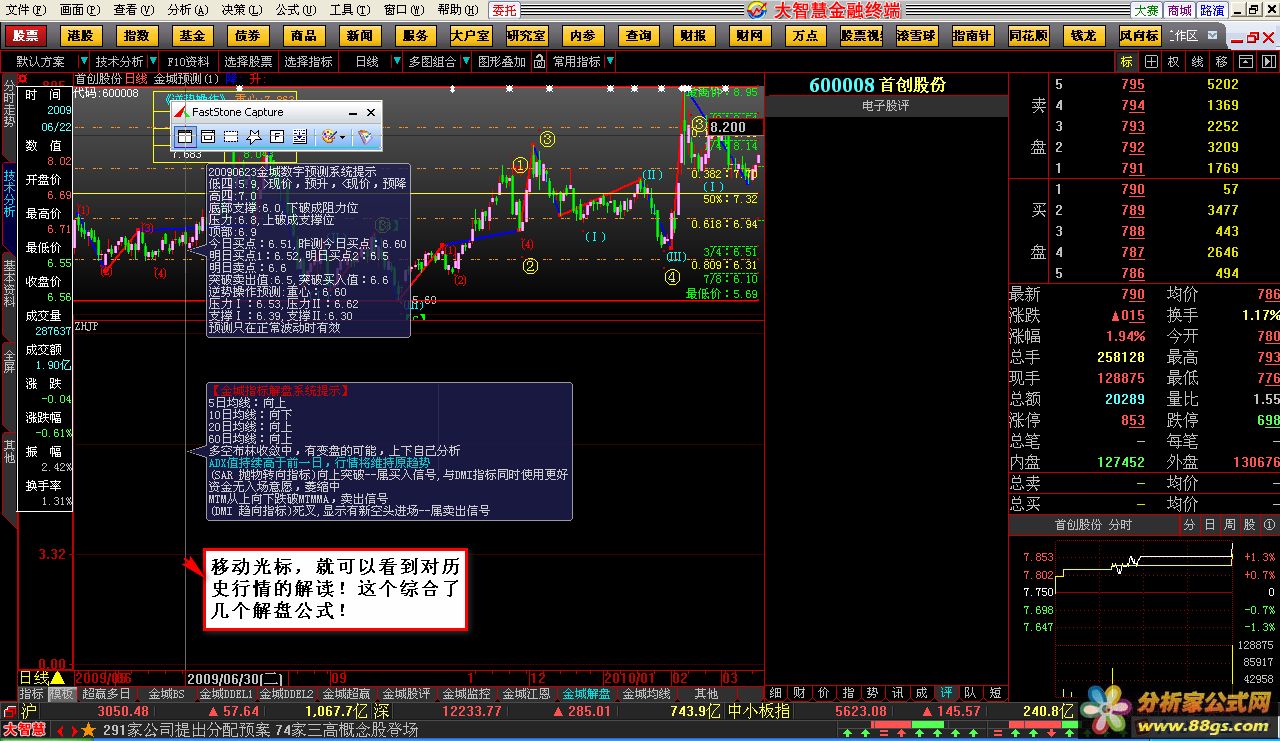Toggle 图形叠加 overlay option

pos(502,61)
